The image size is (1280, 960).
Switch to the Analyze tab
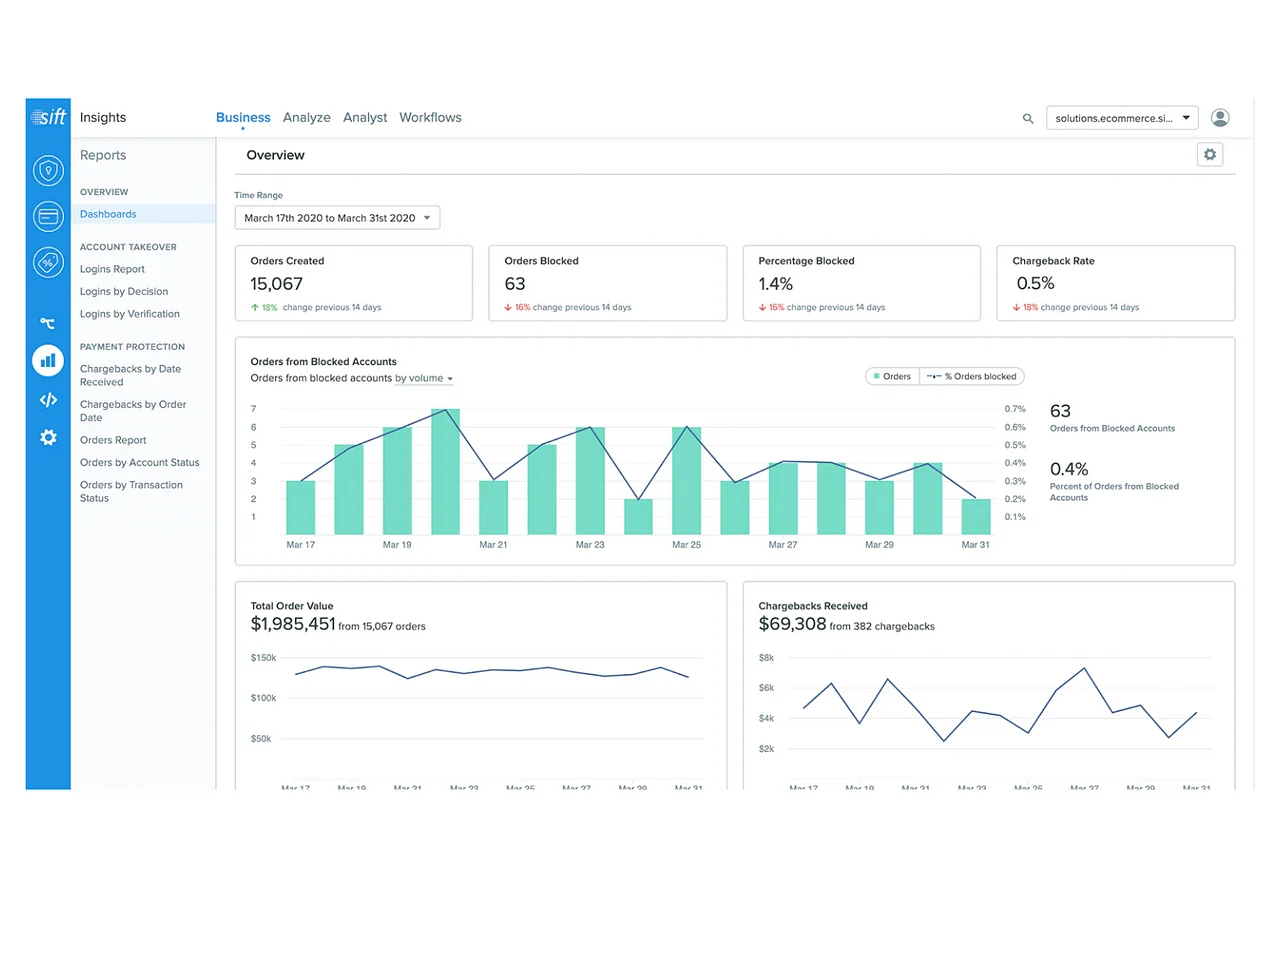(306, 118)
